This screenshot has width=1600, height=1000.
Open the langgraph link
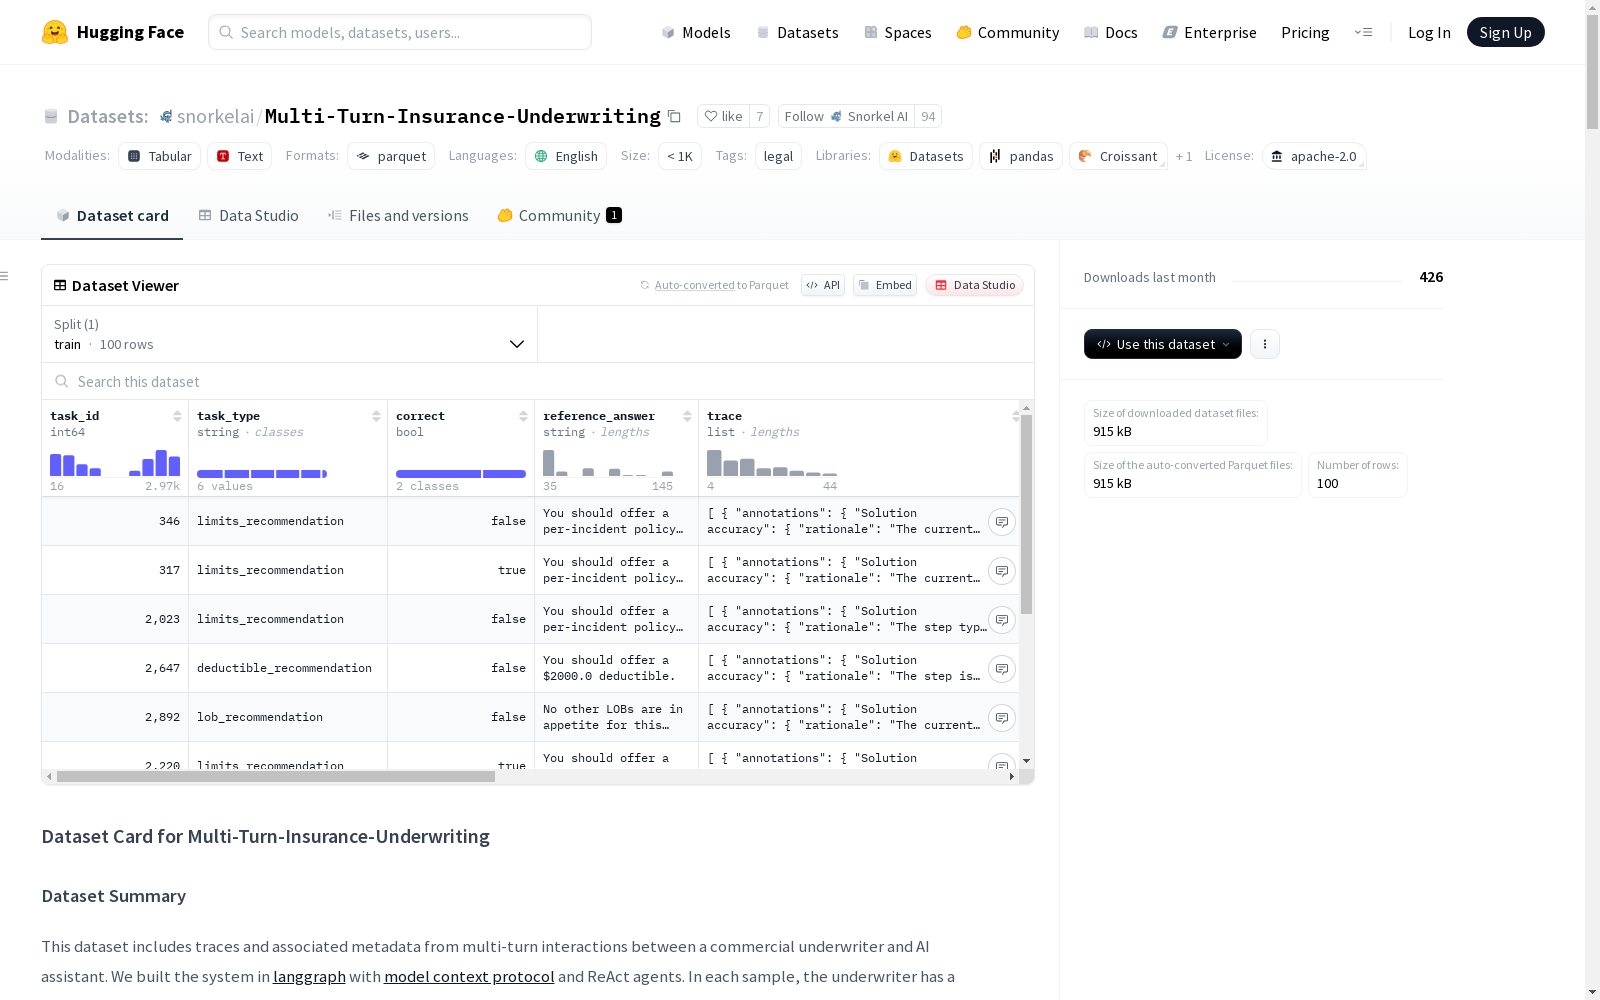309,976
